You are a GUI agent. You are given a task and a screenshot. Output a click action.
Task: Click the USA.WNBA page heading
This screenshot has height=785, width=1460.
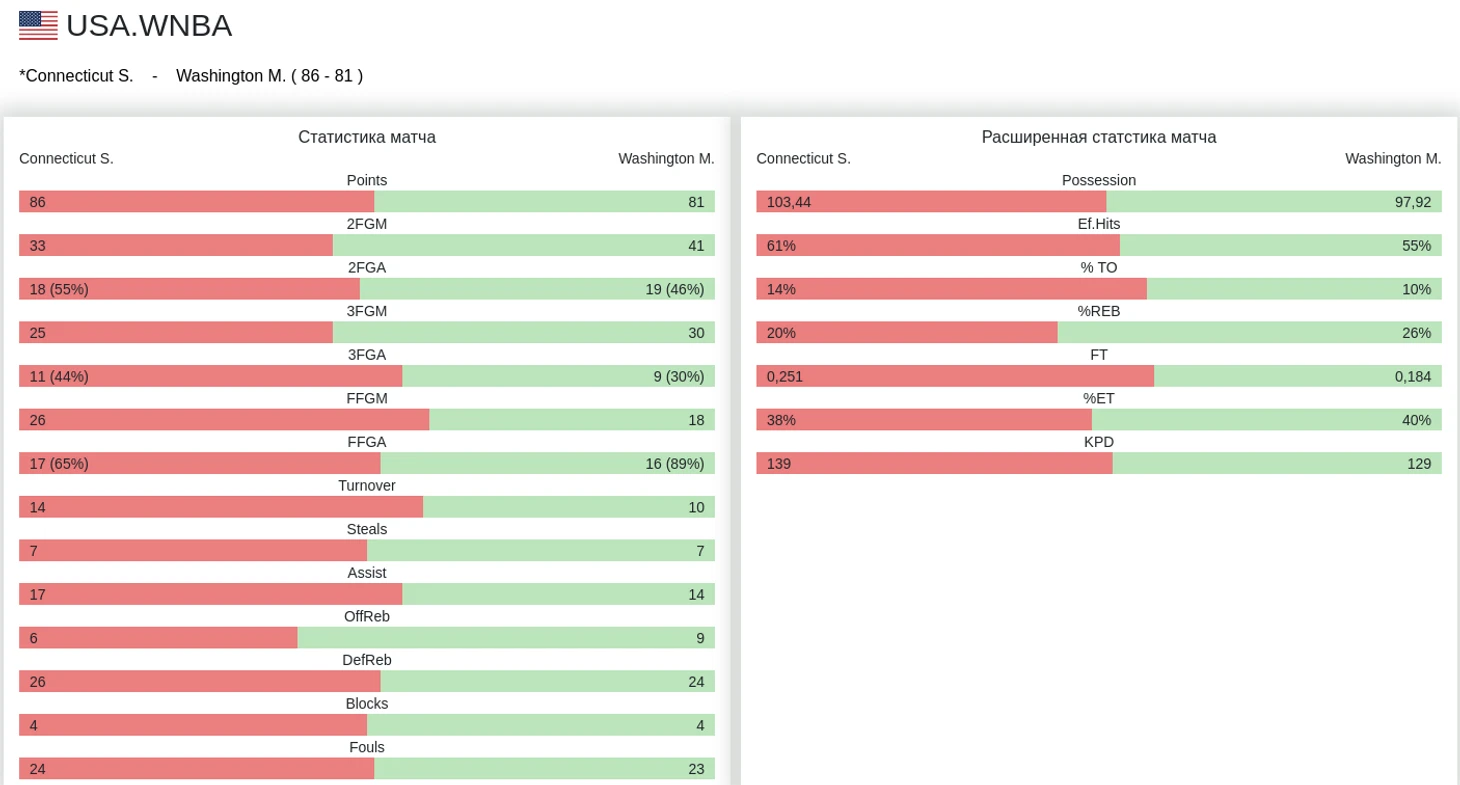tap(149, 26)
